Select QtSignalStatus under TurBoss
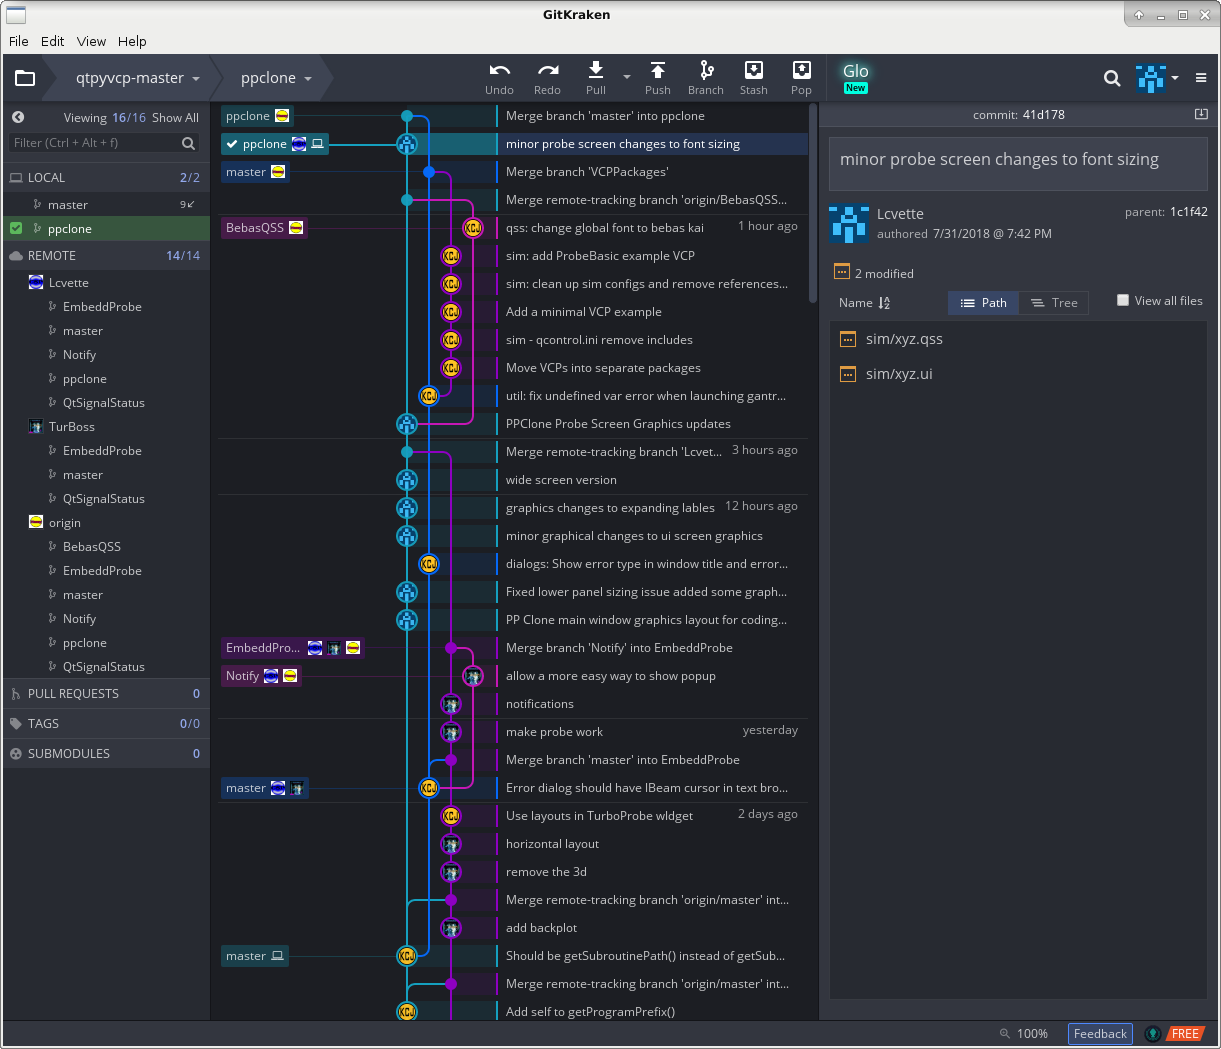This screenshot has width=1221, height=1049. coord(104,499)
